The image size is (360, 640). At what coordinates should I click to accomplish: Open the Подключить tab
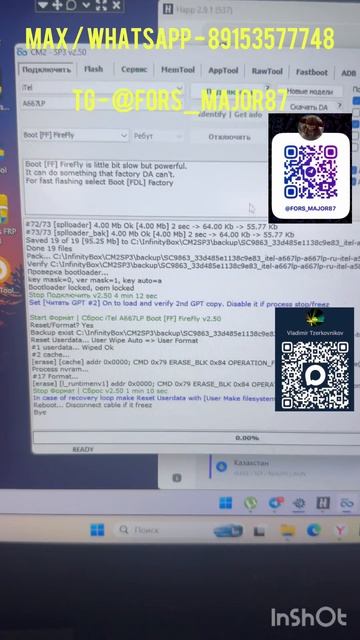46,70
